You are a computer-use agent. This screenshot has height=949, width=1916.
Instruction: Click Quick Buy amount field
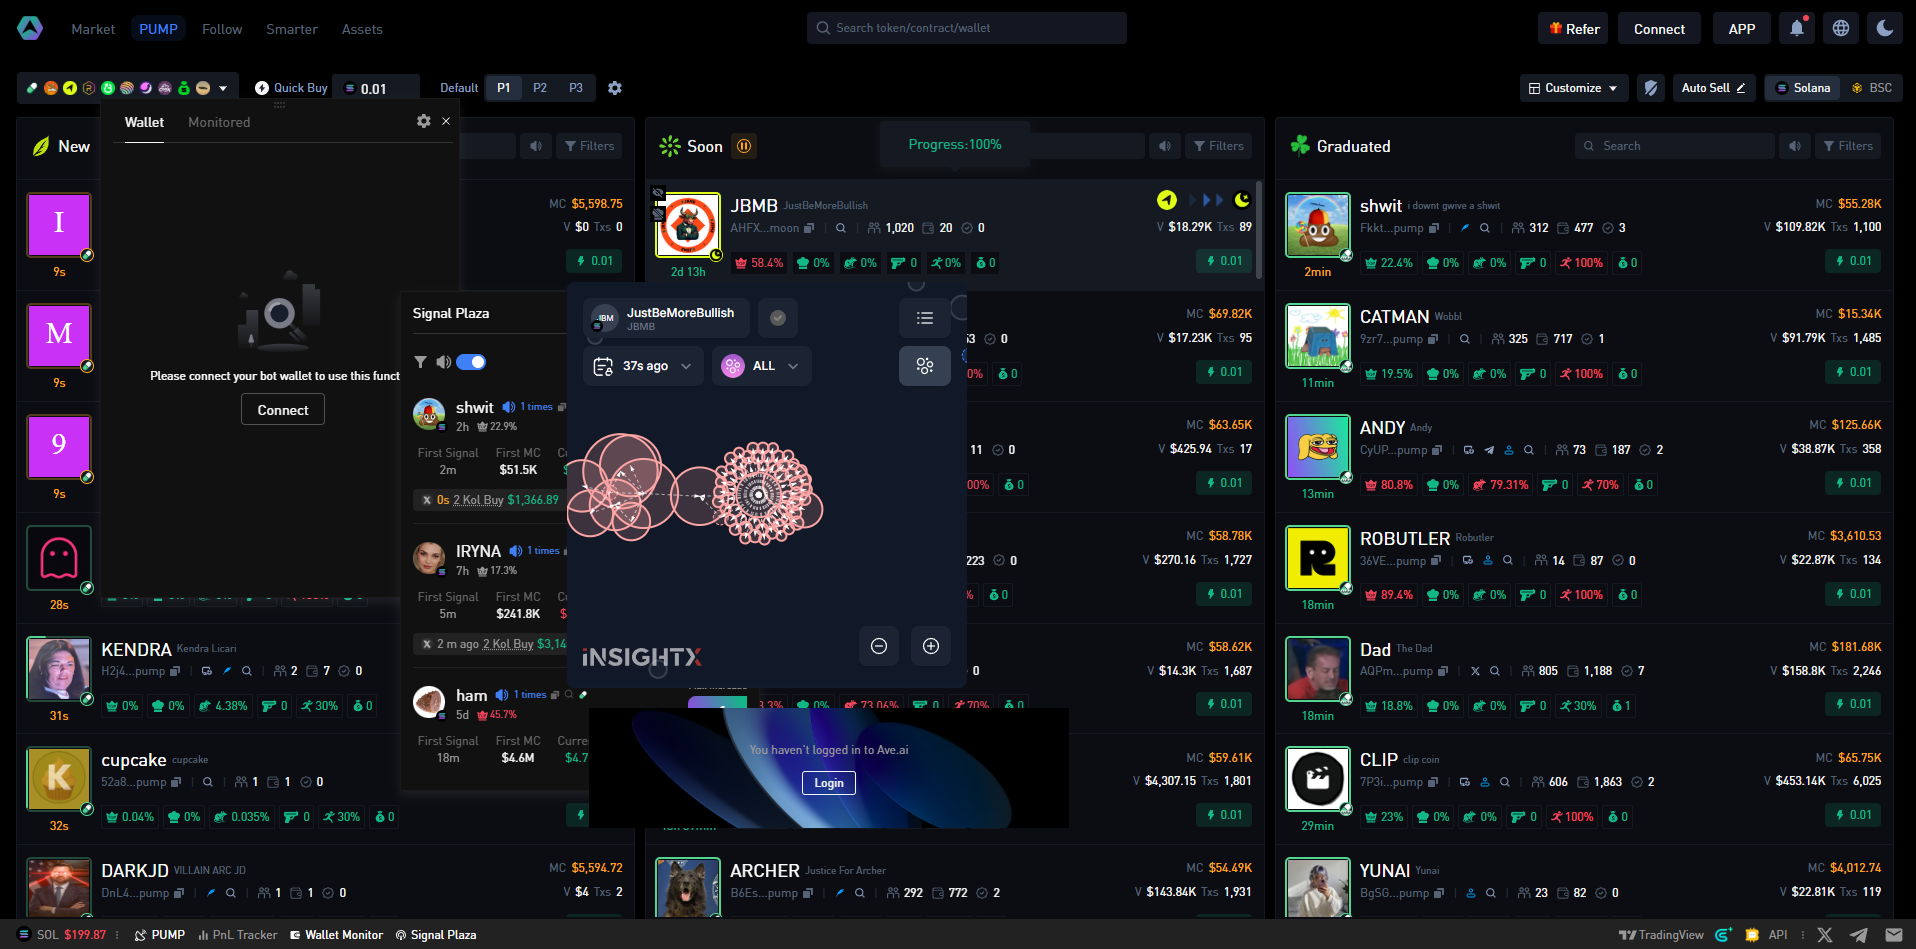(376, 88)
